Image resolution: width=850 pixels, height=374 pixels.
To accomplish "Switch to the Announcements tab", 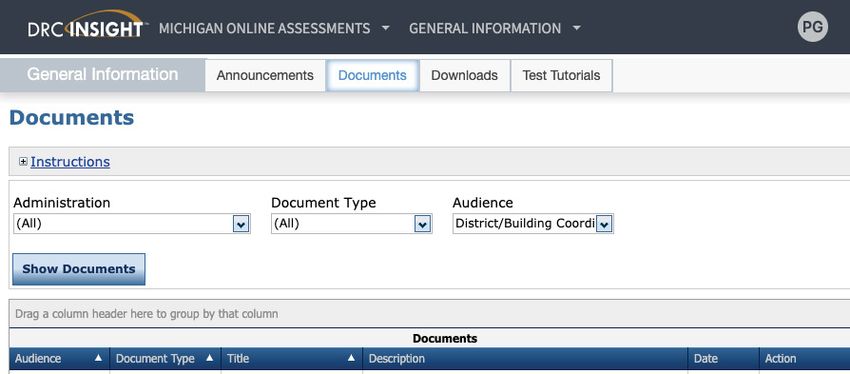I will coord(265,75).
